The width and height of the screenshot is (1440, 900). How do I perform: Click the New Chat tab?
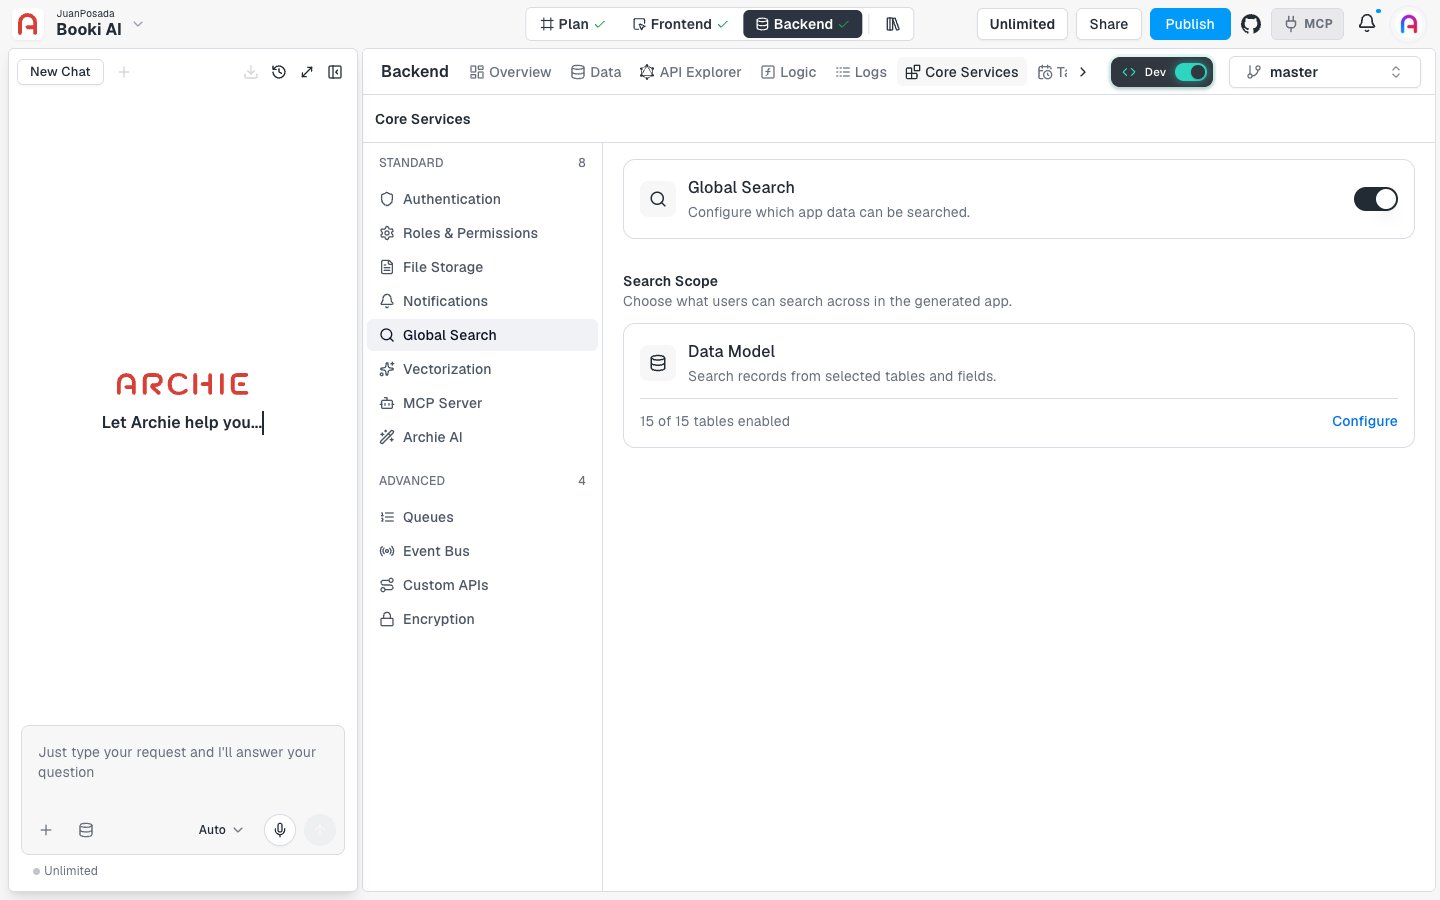coord(60,72)
